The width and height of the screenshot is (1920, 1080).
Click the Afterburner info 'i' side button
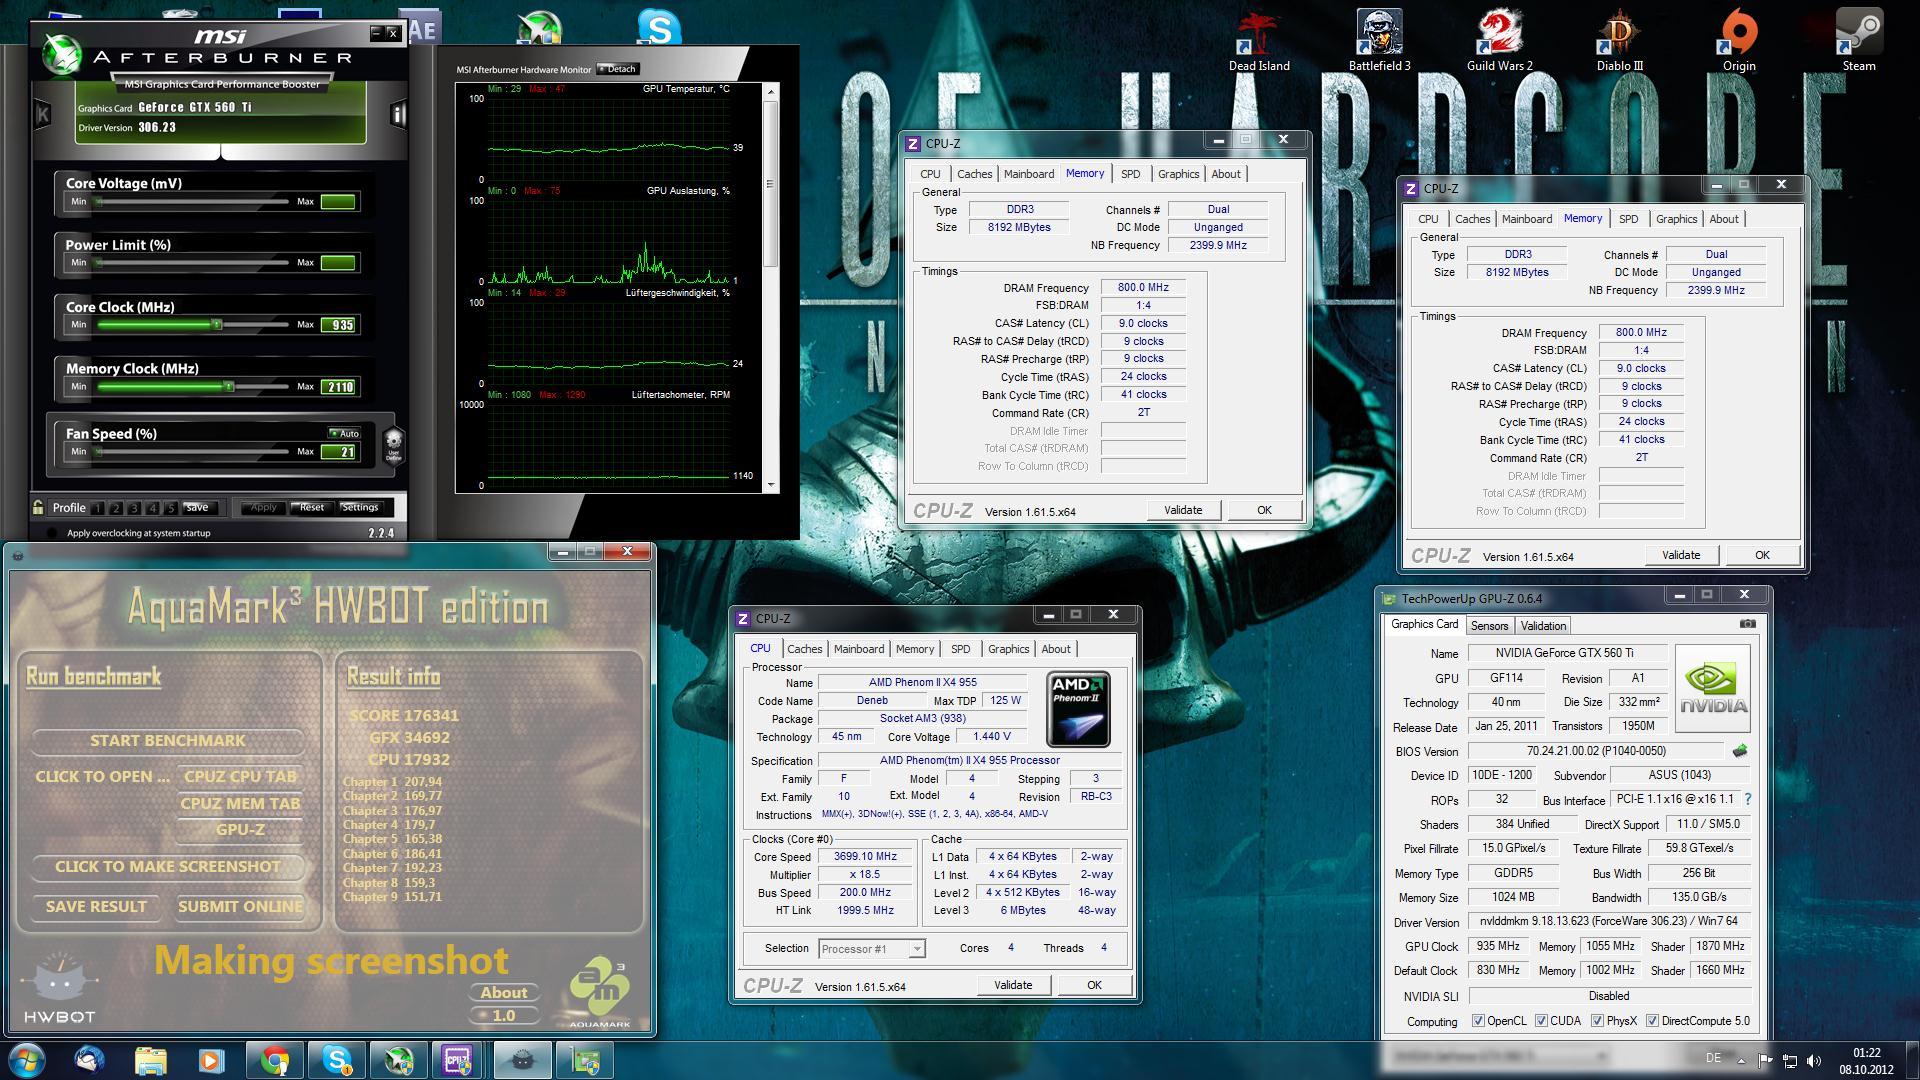(398, 113)
